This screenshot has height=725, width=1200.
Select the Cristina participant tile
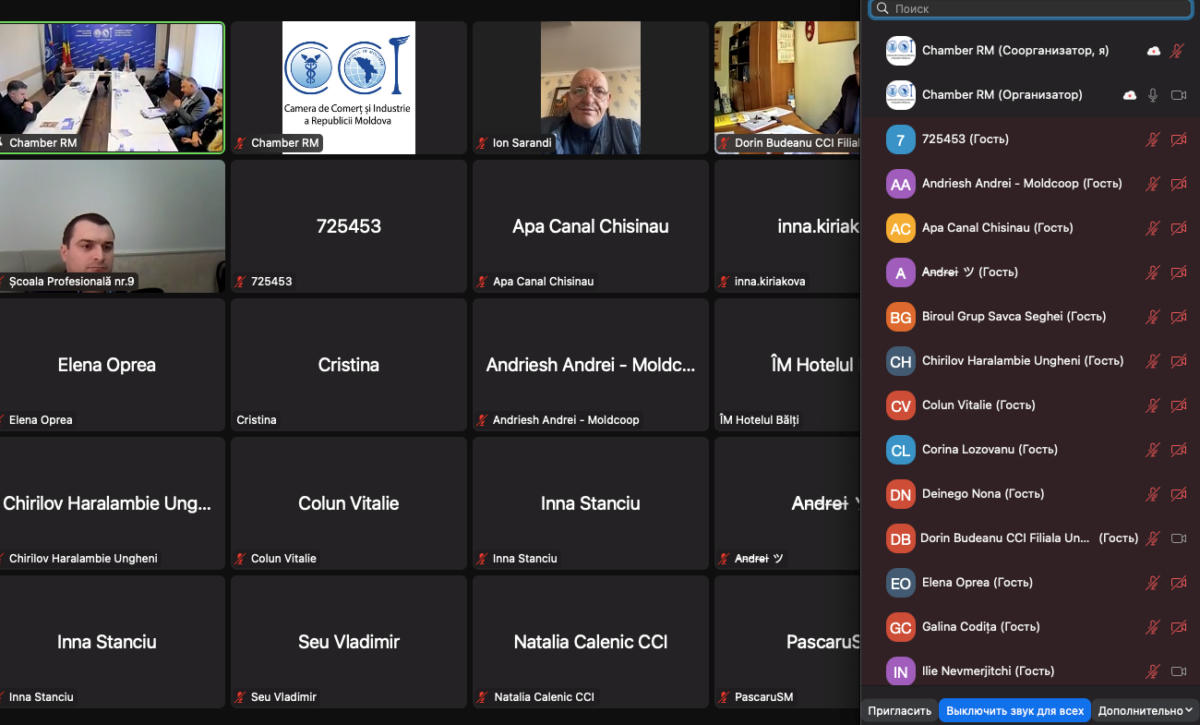pyautogui.click(x=349, y=365)
